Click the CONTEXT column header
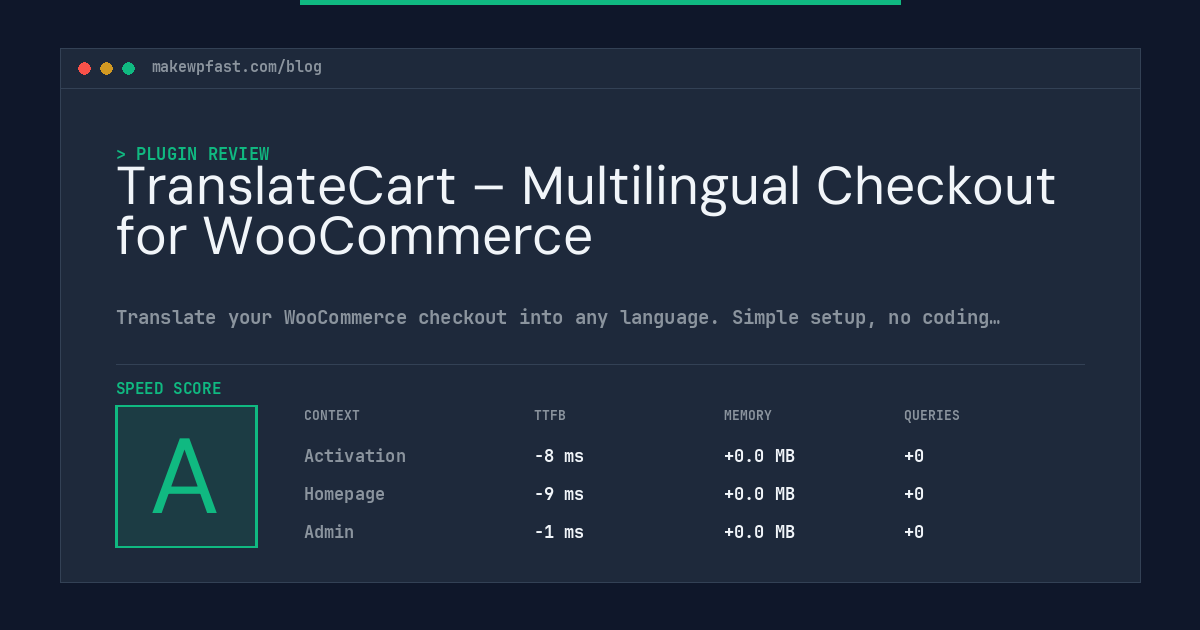The image size is (1200, 630). tap(332, 416)
